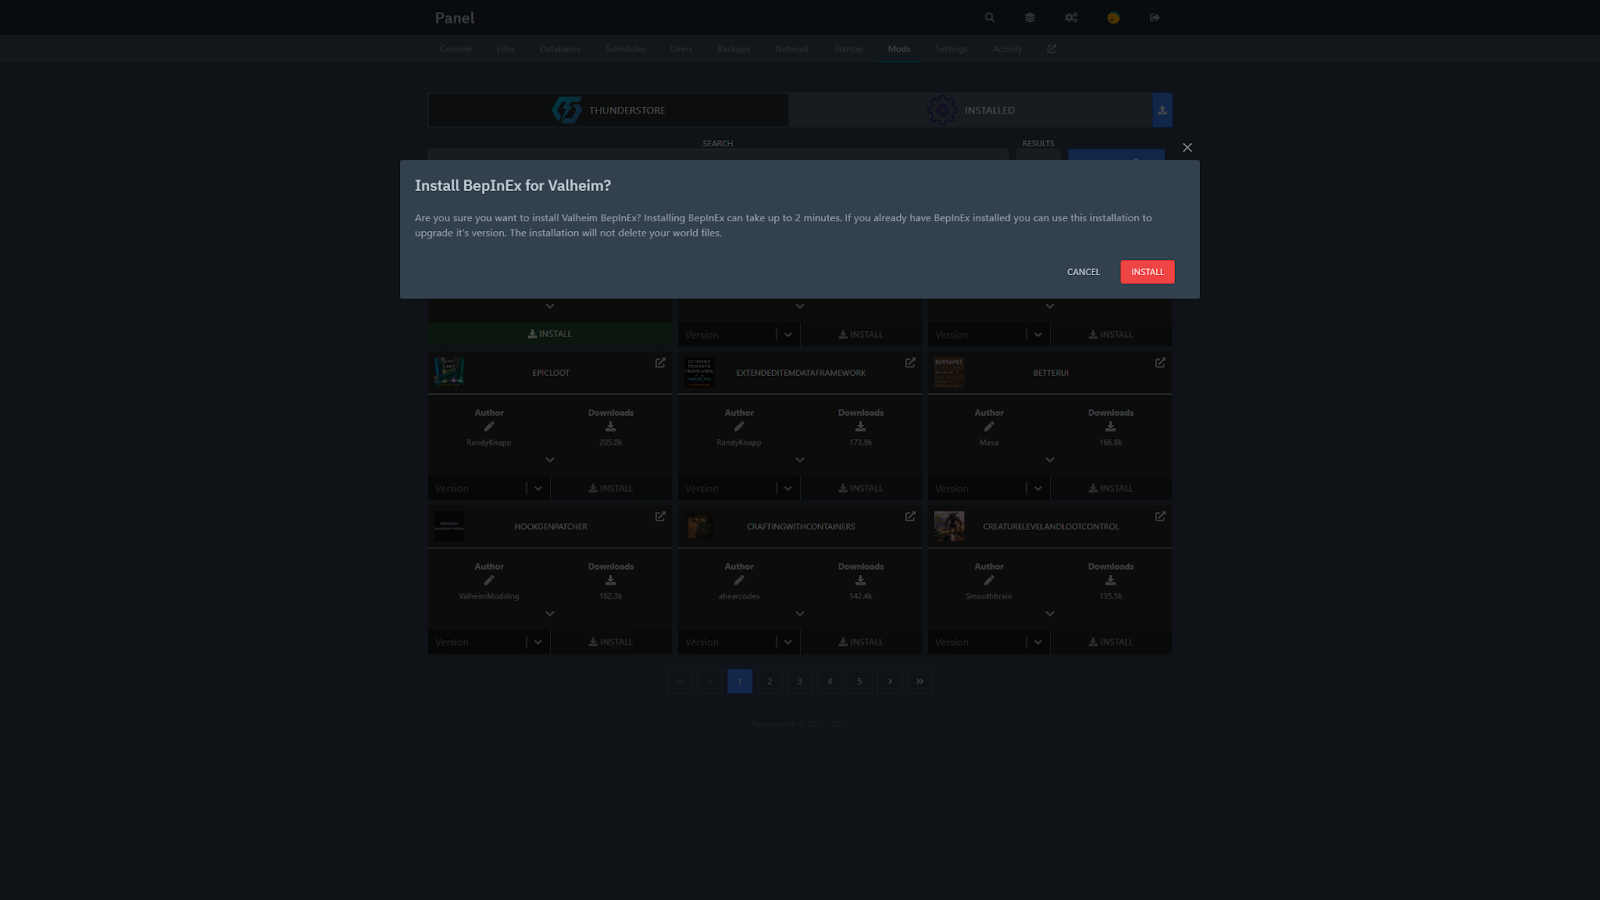Expand EpicLoot details chevron
The width and height of the screenshot is (1600, 900).
[x=550, y=460]
